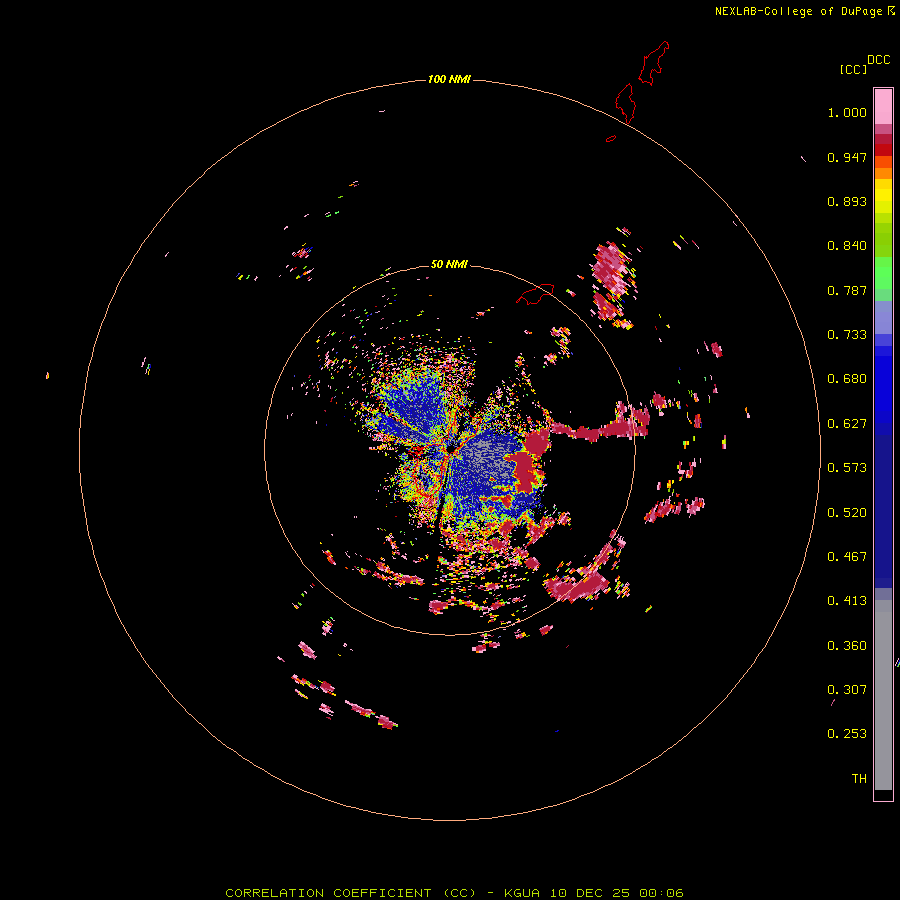
Task: Click the 0.413 legend value
Action: [847, 601]
